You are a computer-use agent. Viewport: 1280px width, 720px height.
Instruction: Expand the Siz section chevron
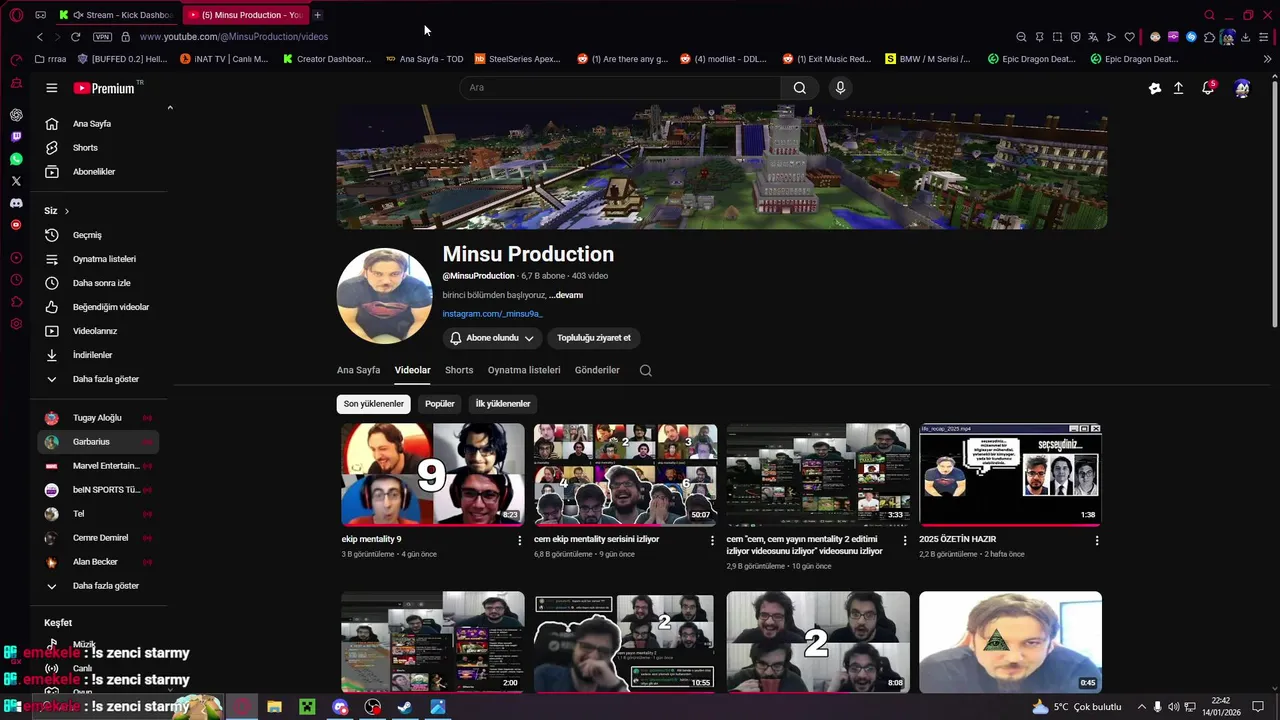pos(67,211)
